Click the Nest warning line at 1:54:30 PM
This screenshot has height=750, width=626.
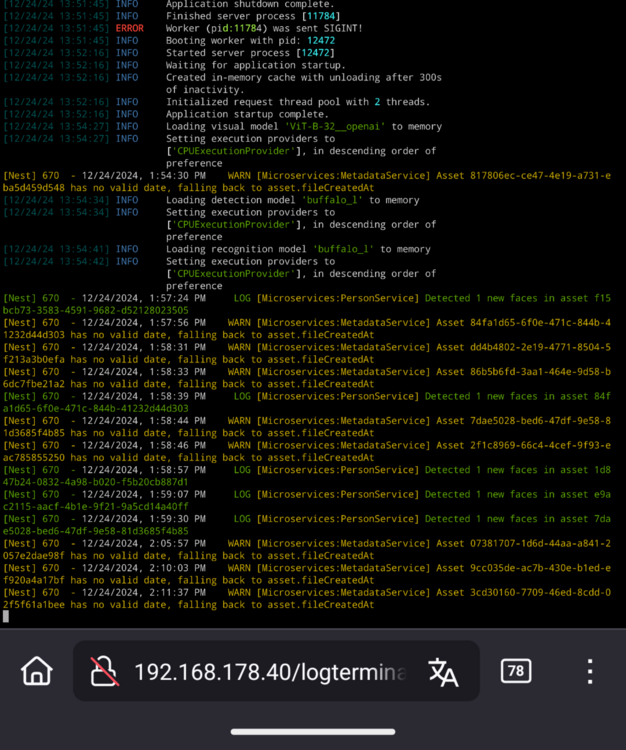[x=307, y=182]
